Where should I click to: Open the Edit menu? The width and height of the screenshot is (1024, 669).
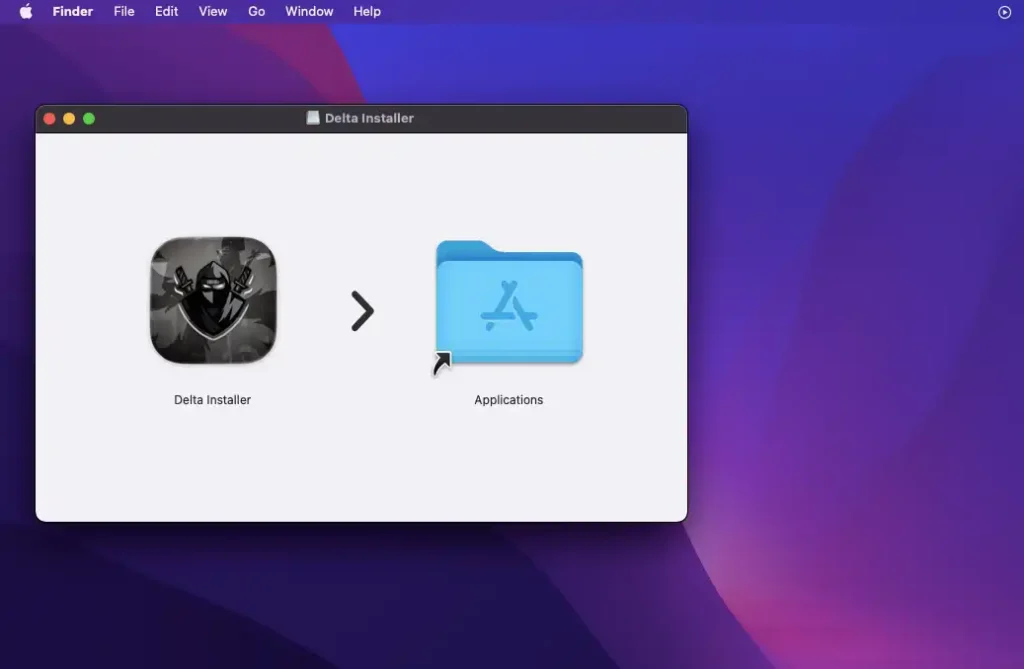(x=166, y=12)
